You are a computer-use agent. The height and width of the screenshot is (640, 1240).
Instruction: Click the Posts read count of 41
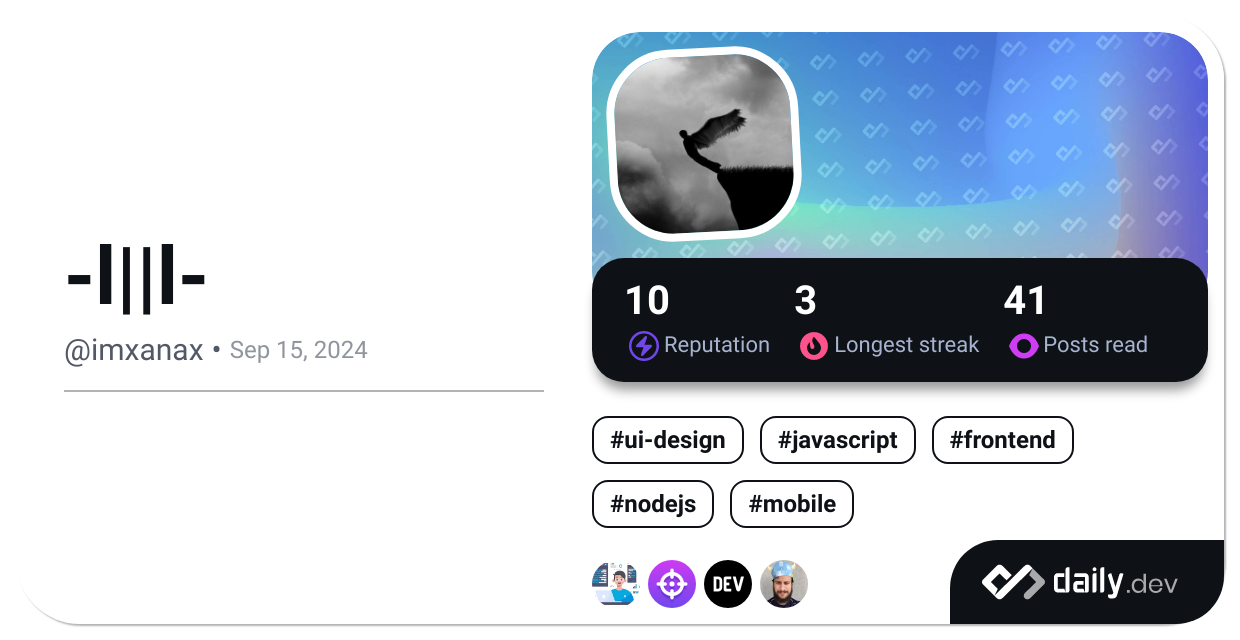pos(1024,301)
